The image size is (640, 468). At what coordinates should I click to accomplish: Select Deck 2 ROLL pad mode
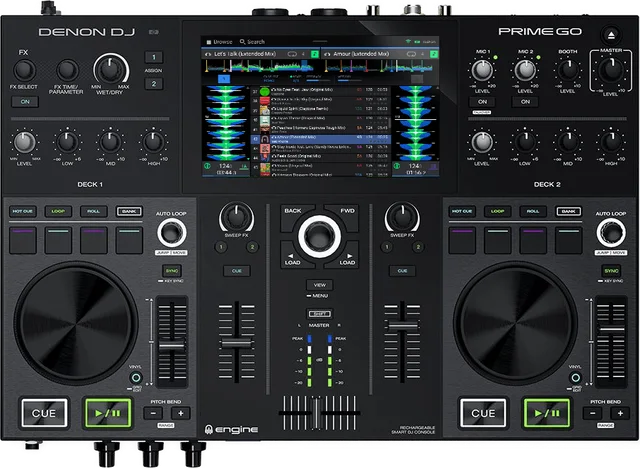(533, 211)
